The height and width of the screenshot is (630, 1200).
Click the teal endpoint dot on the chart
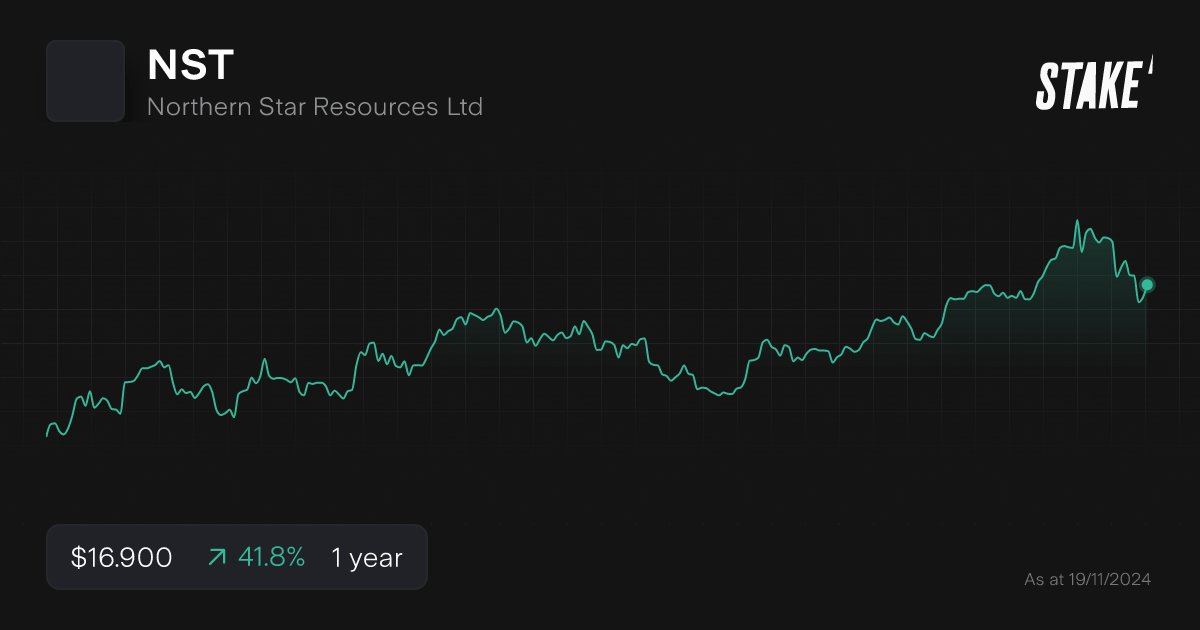coord(1146,286)
